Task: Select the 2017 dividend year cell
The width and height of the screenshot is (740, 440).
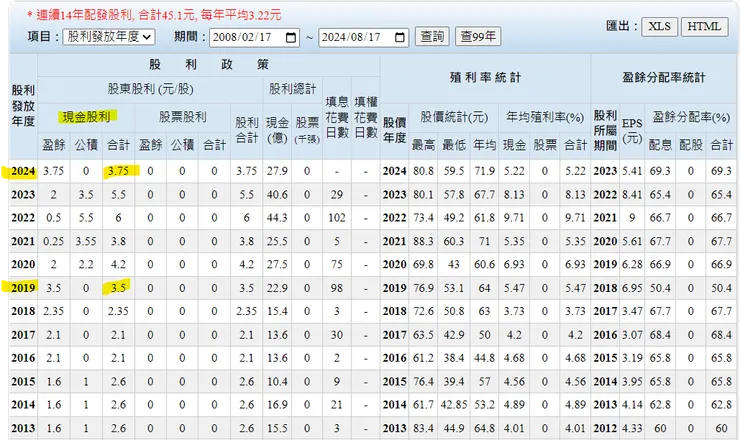Action: tap(23, 335)
